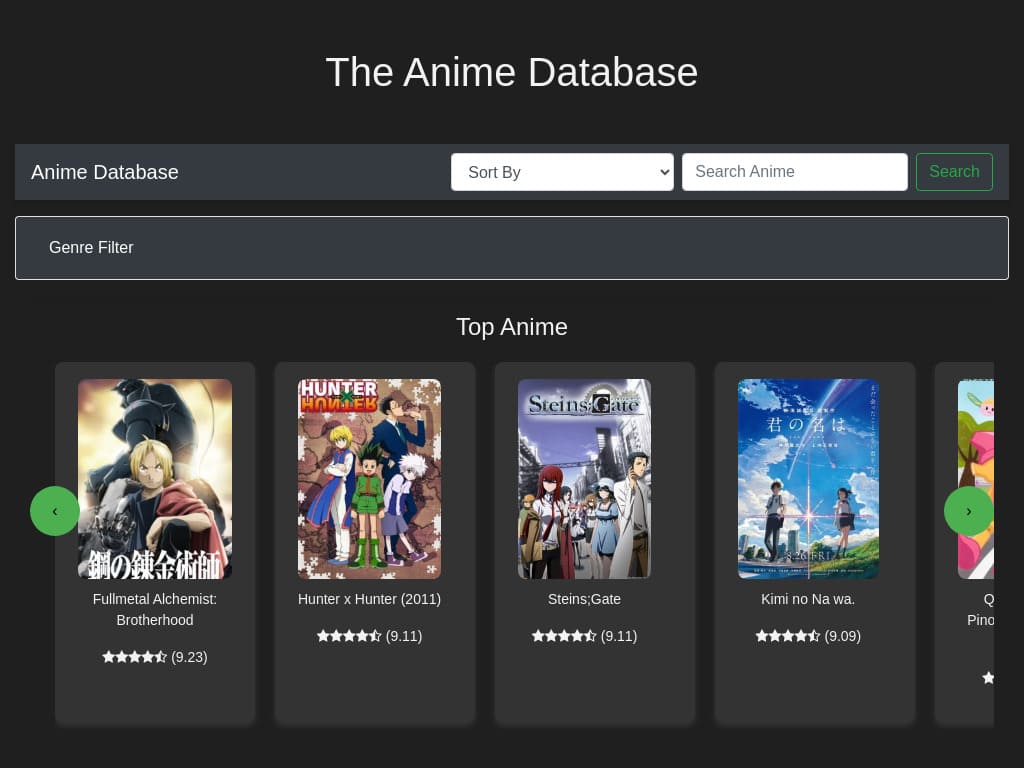
Task: Click the Anime Database header label
Action: [x=104, y=172]
